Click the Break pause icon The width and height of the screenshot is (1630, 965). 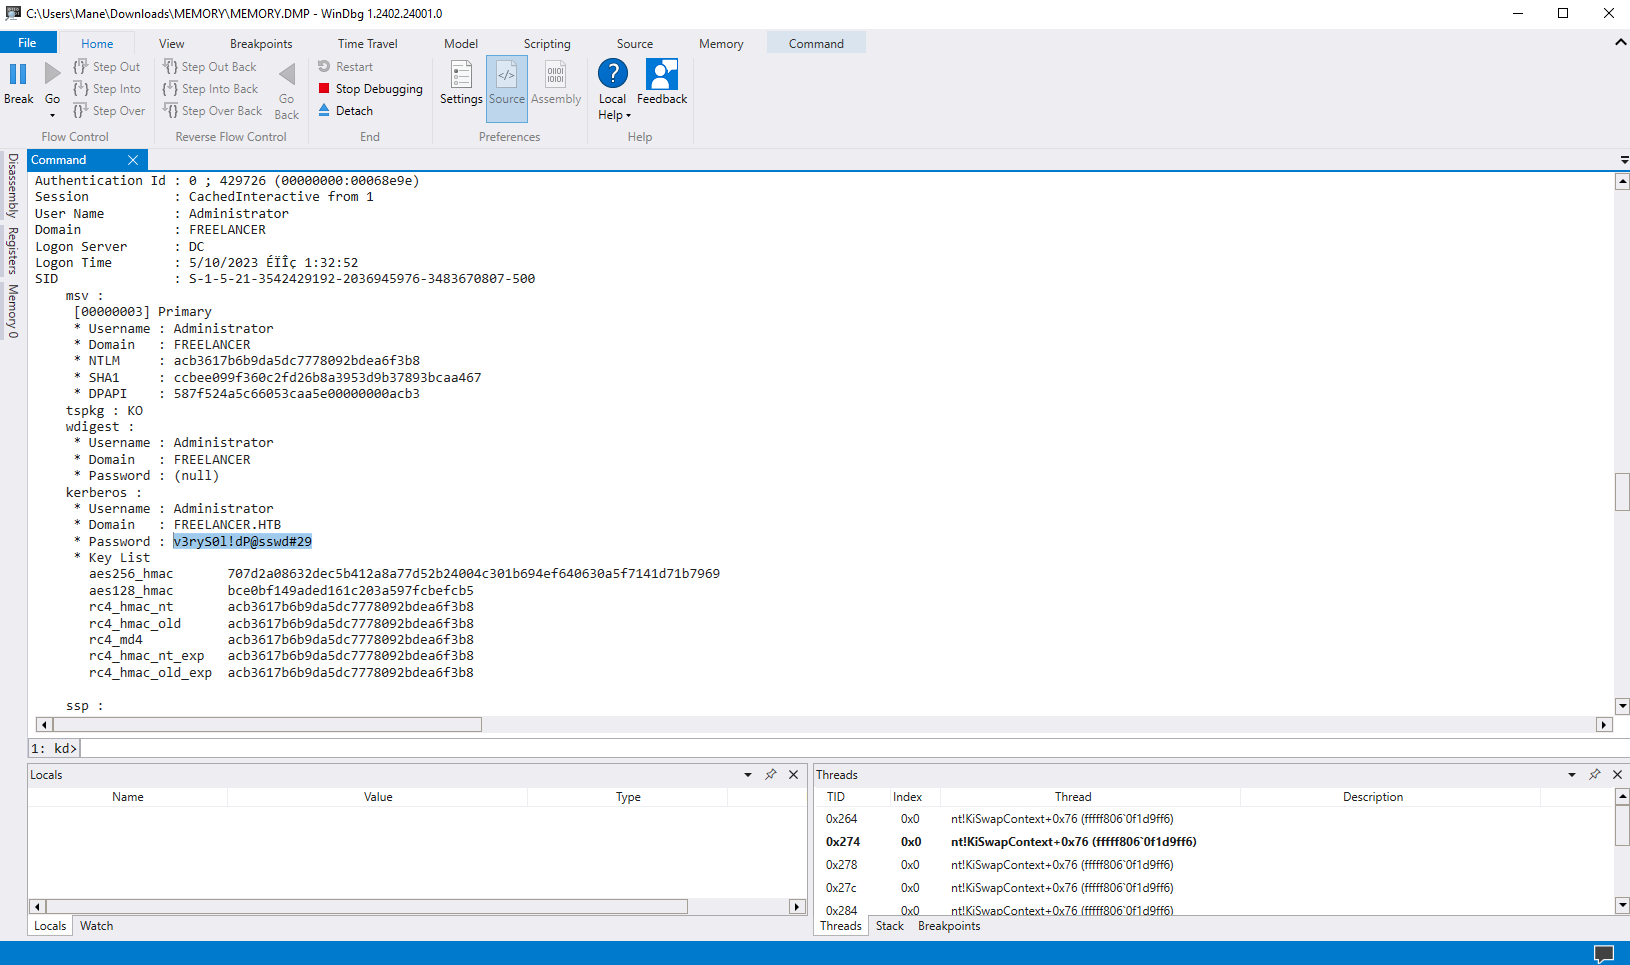(18, 74)
